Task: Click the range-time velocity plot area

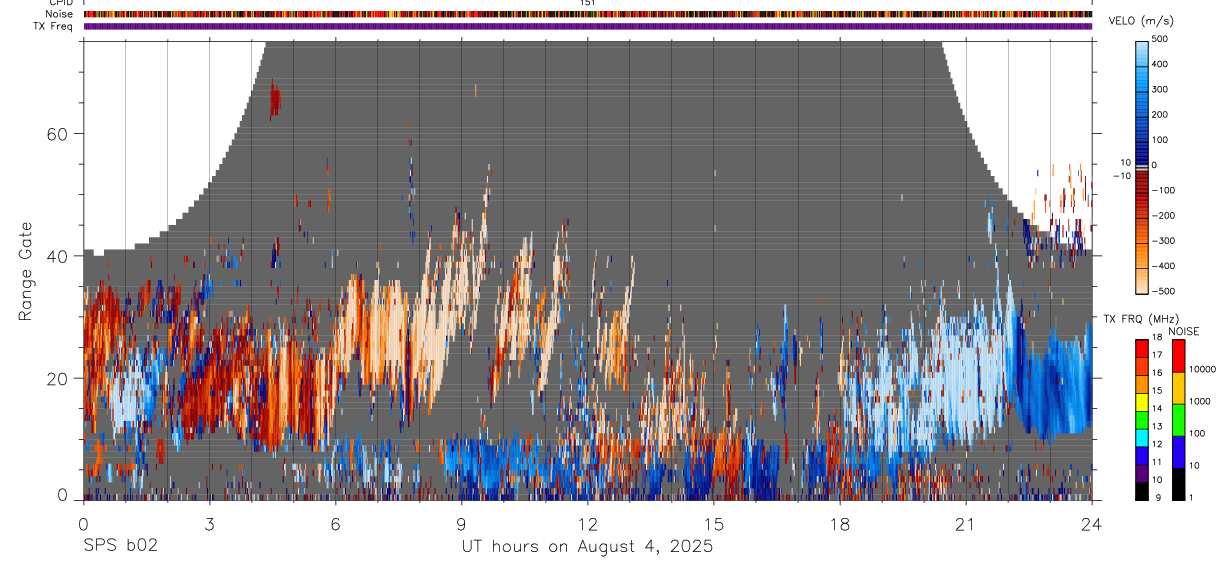Action: click(587, 270)
